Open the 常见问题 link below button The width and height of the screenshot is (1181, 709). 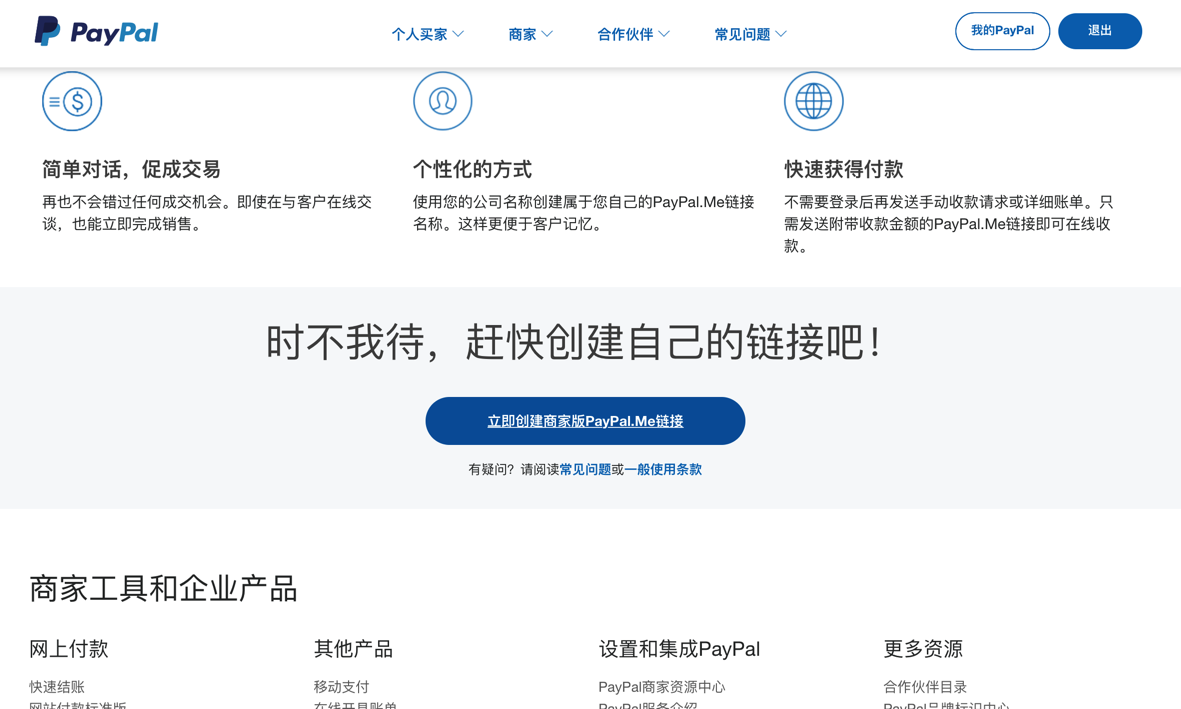click(585, 469)
